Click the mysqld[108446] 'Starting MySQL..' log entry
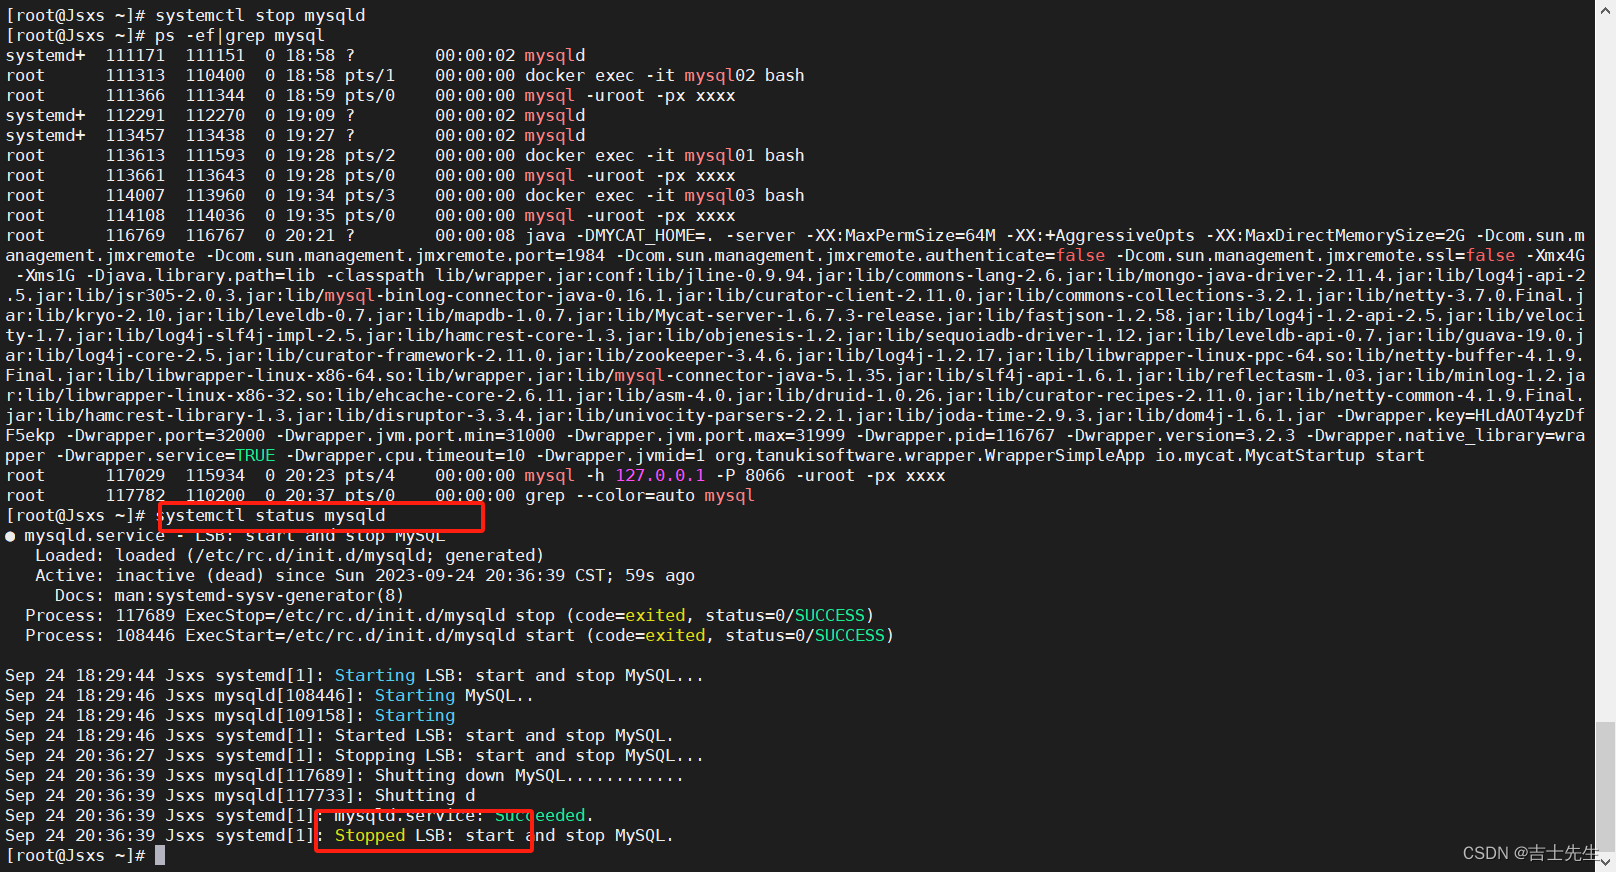The image size is (1616, 872). pos(270,695)
